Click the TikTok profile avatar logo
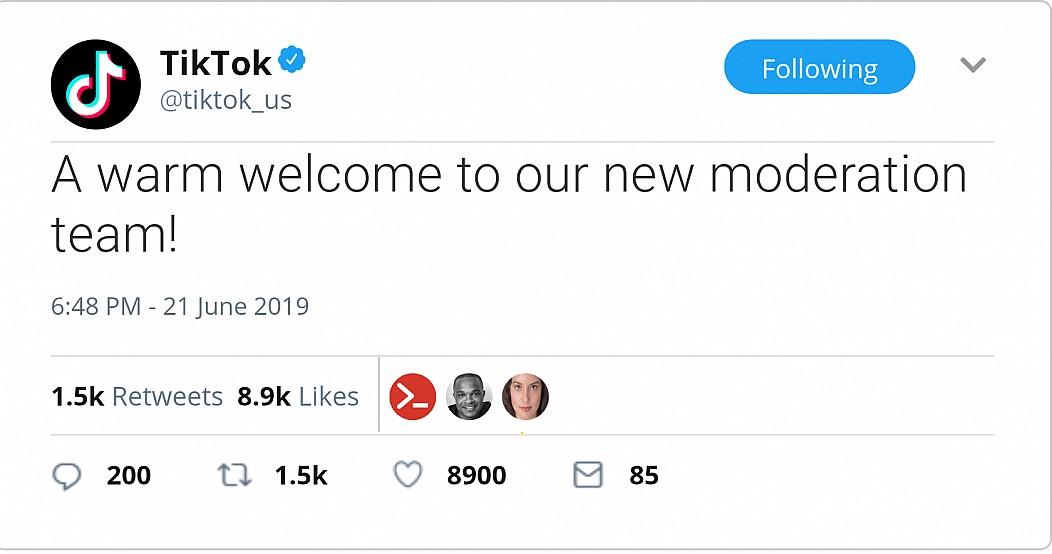 (x=96, y=85)
